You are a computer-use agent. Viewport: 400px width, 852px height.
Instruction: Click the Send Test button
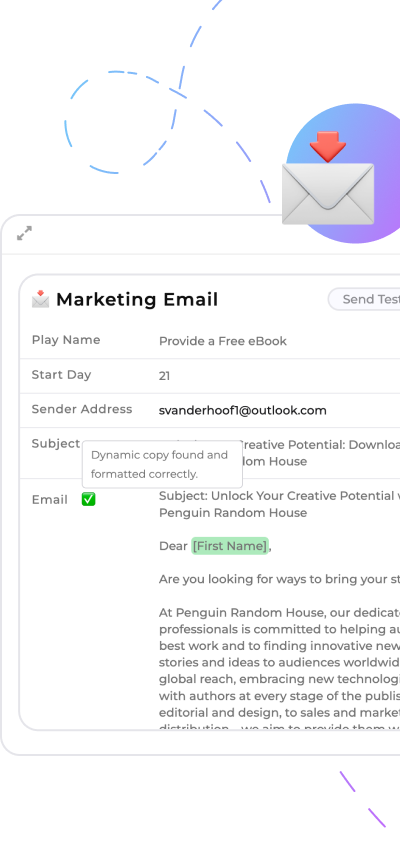point(364,299)
